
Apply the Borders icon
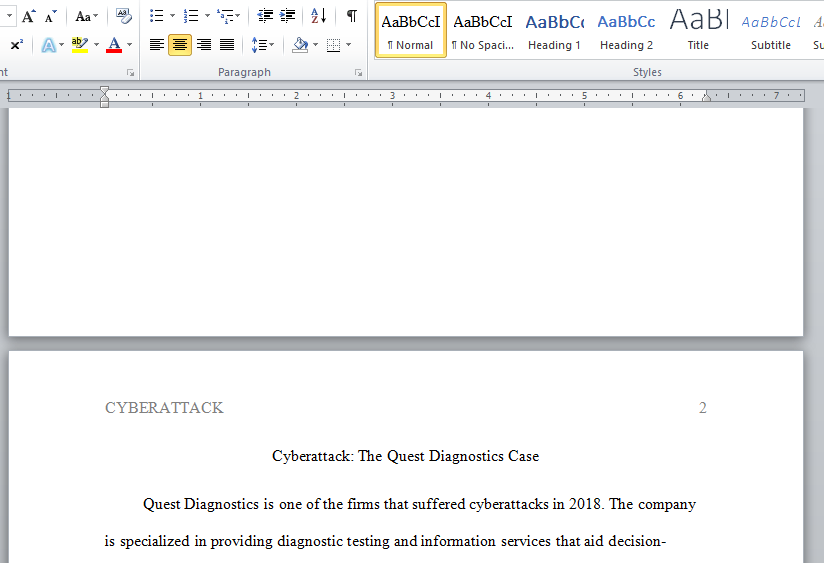click(334, 45)
